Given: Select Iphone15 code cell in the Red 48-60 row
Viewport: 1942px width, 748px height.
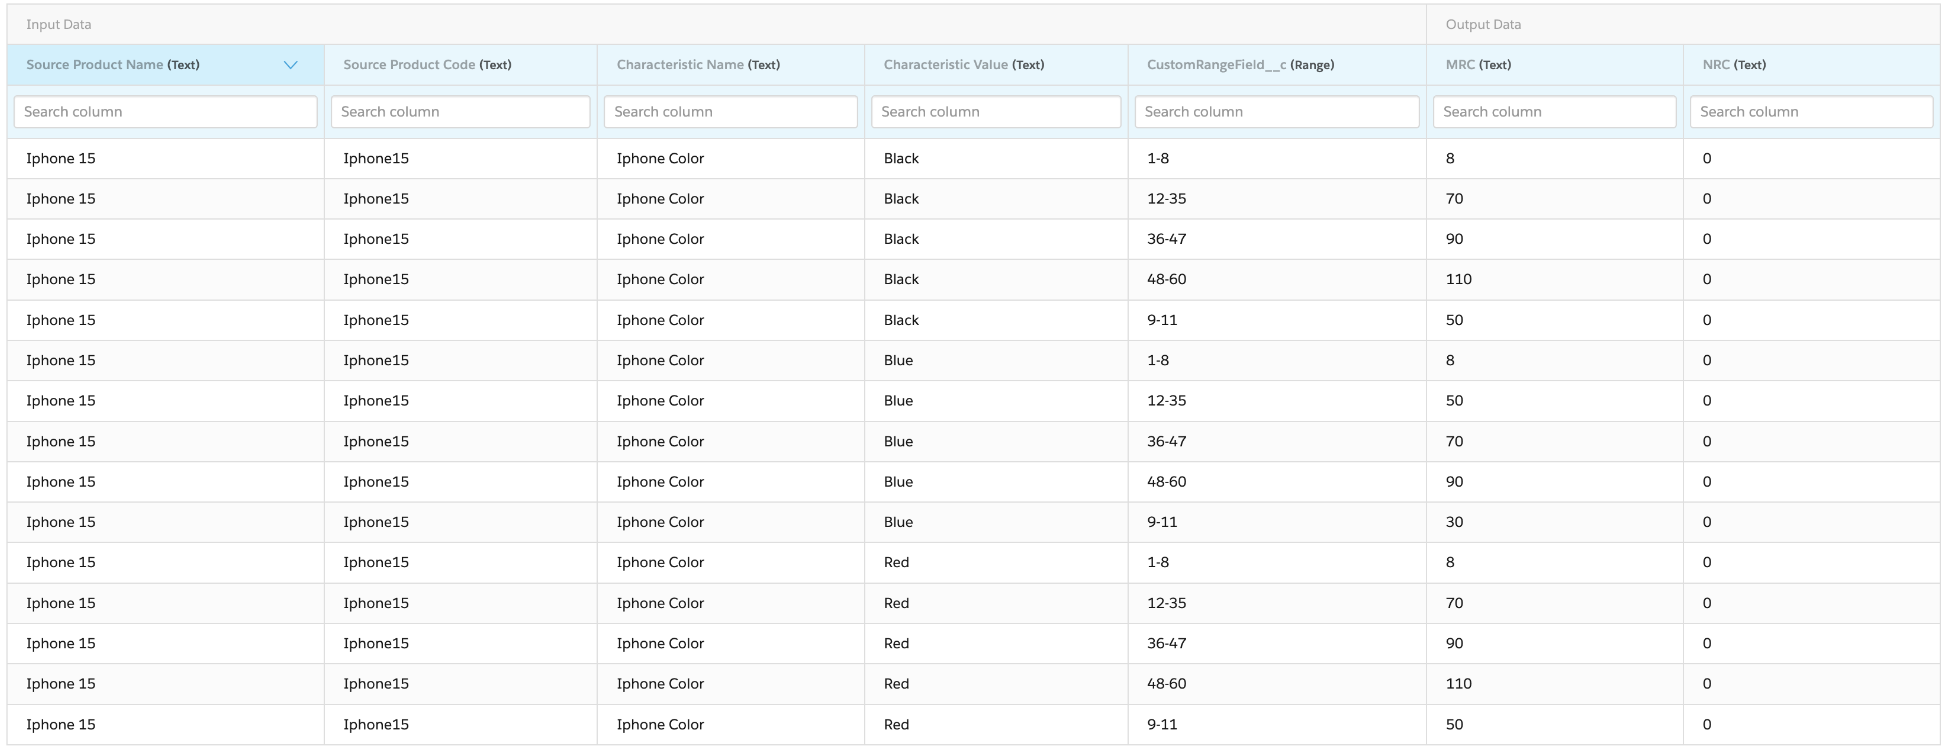Looking at the screenshot, I should pyautogui.click(x=461, y=684).
